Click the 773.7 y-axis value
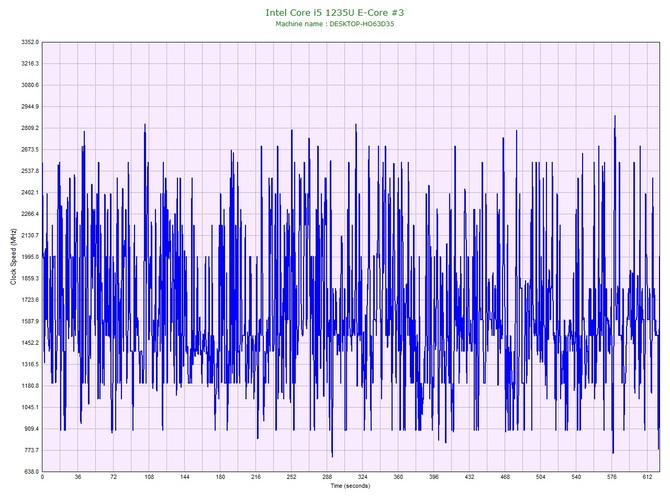The width and height of the screenshot is (670, 503). (x=31, y=450)
